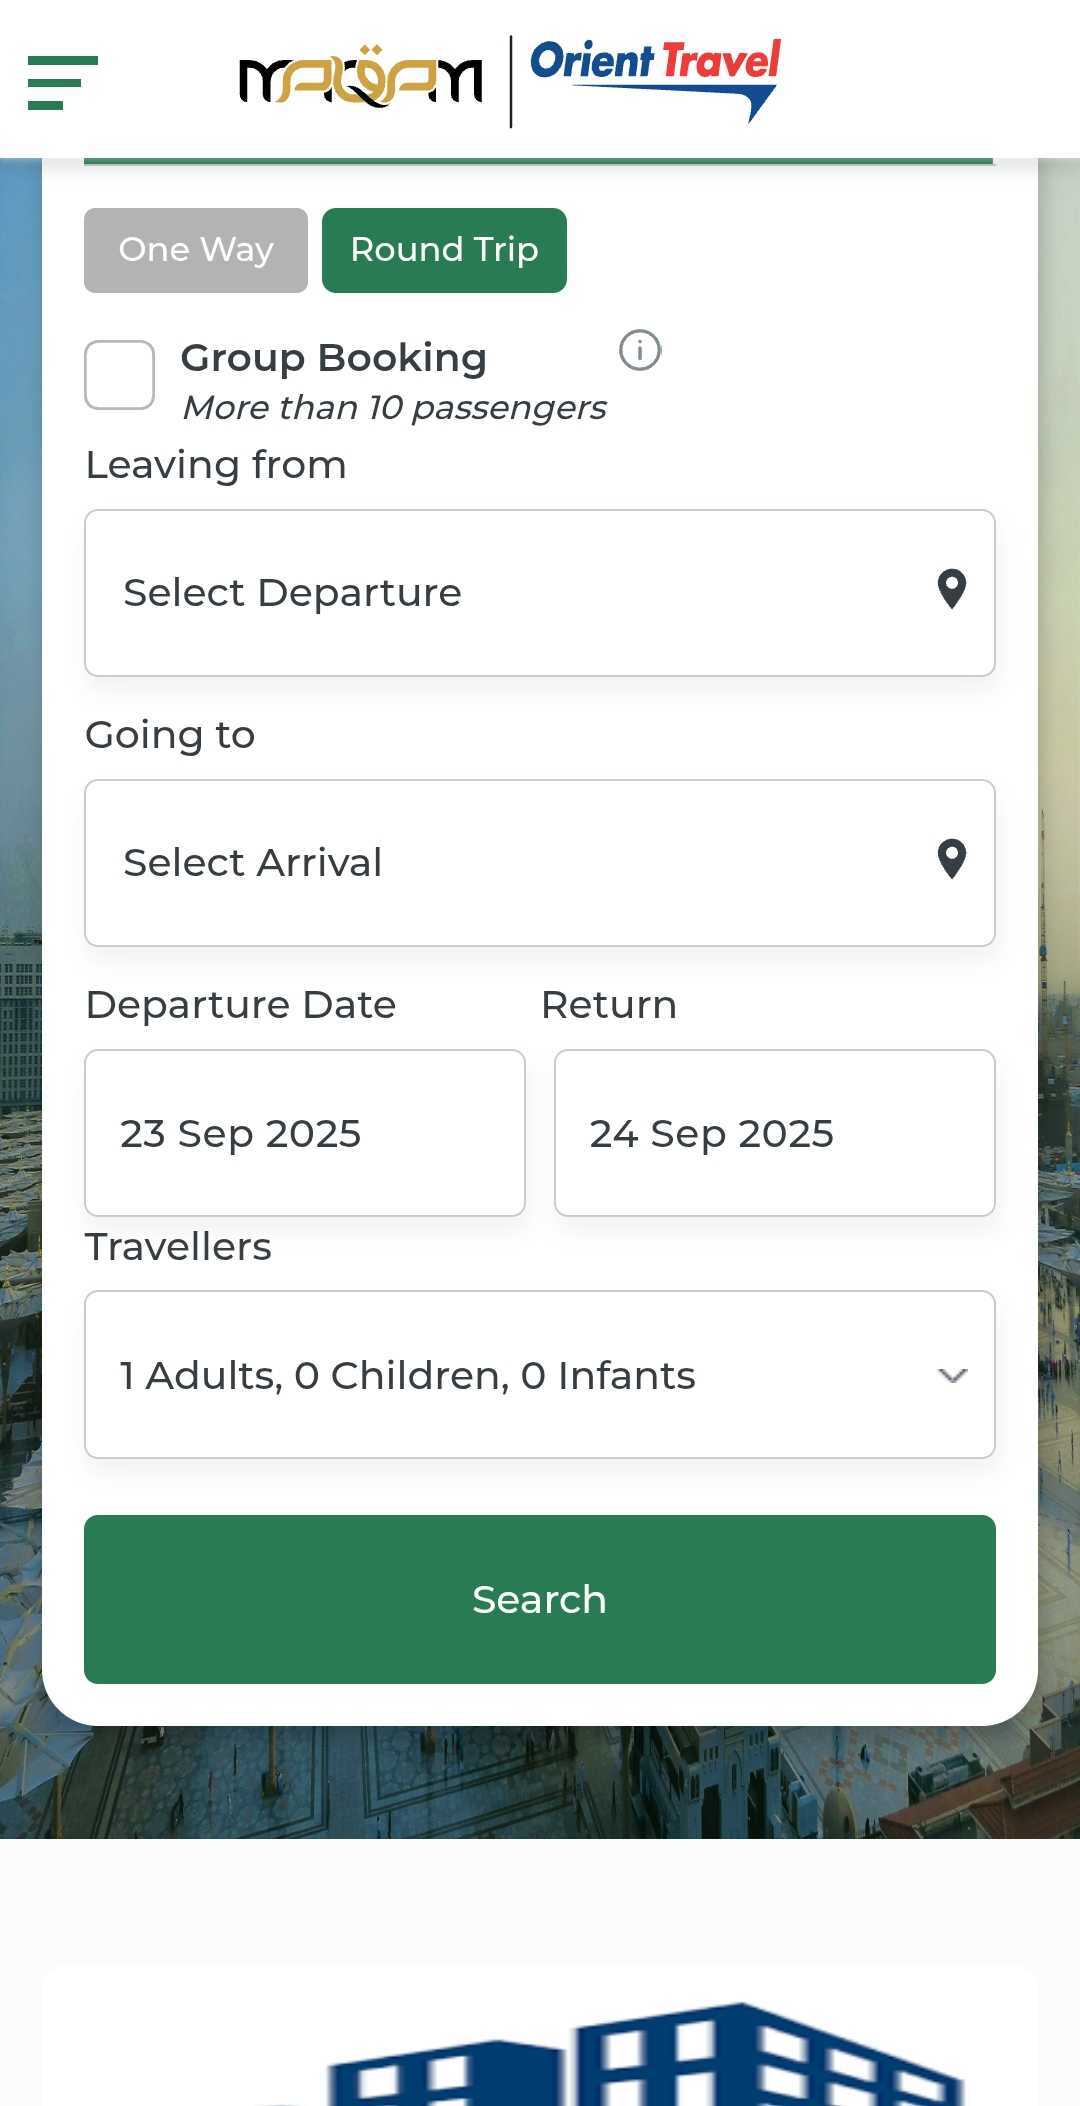Switch to One Way trip type
This screenshot has height=2106, width=1080.
point(196,250)
